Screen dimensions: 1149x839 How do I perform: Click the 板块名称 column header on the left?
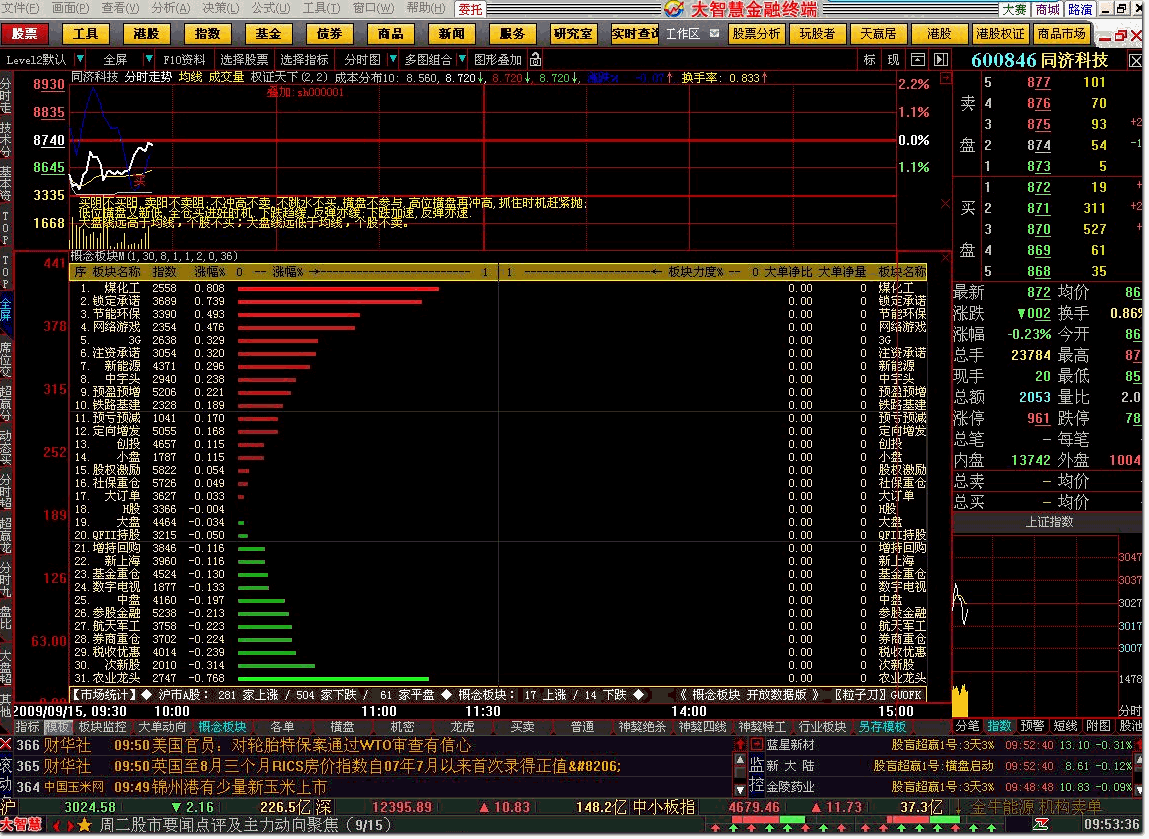tap(116, 272)
